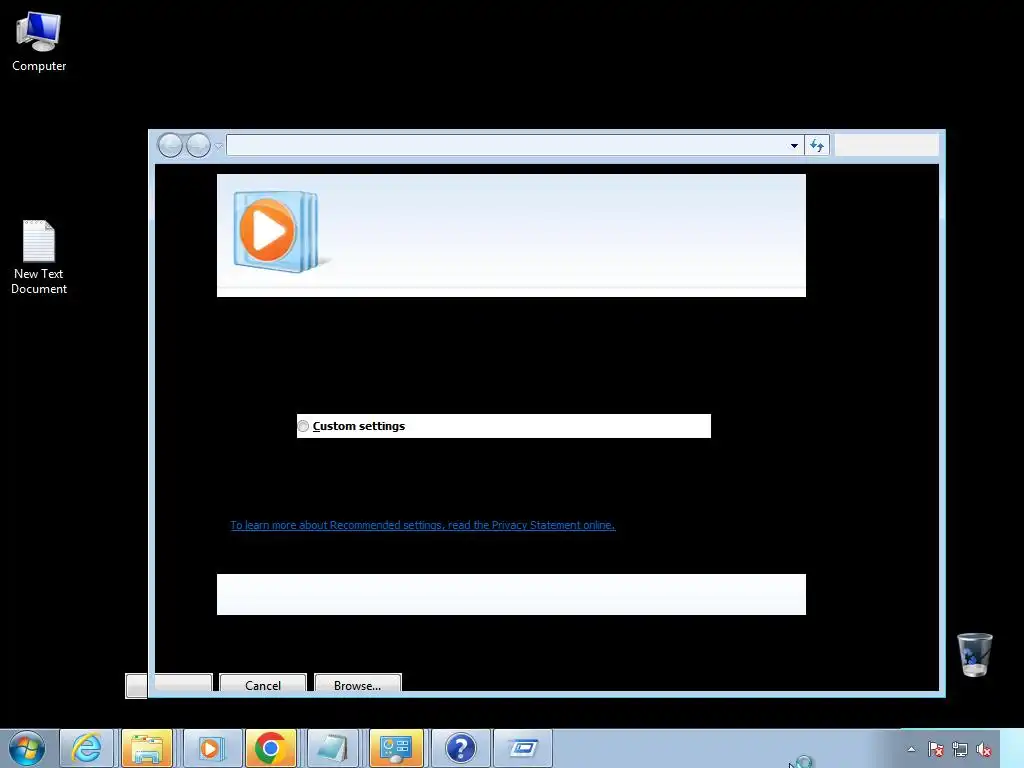Open the Notepad taskbar icon
This screenshot has height=768, width=1024.
332,748
